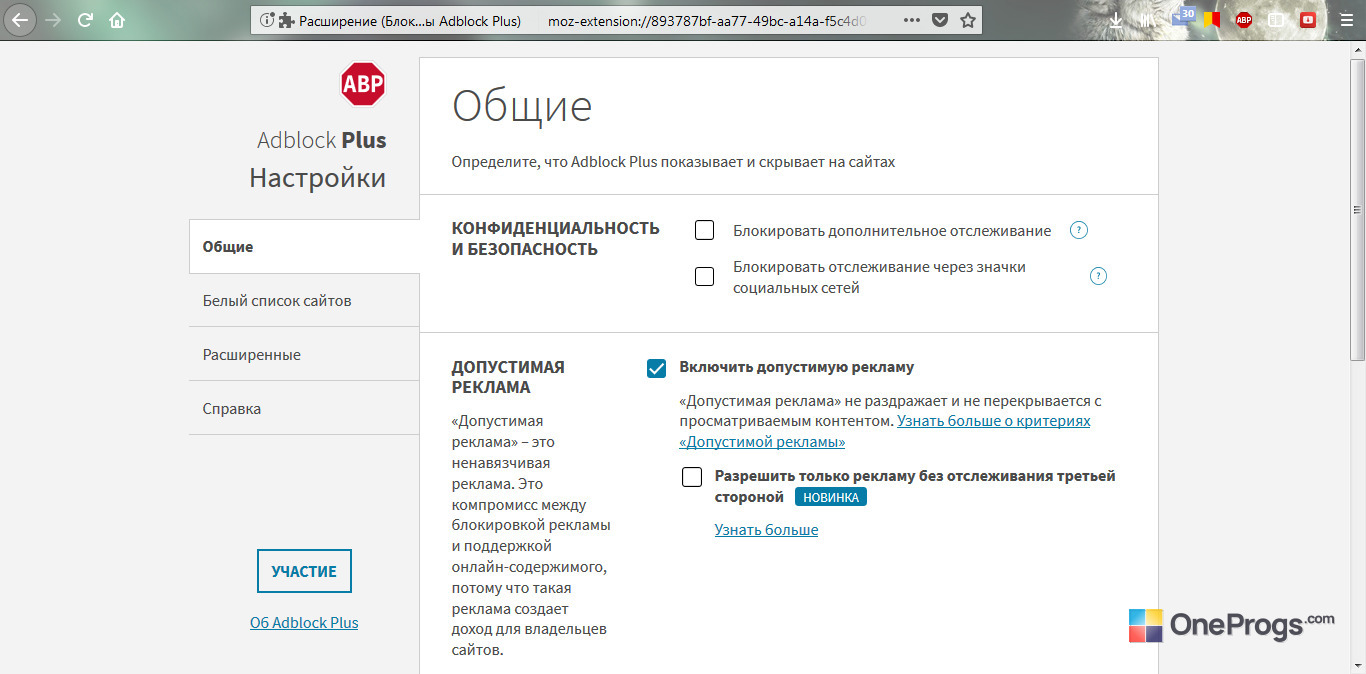The height and width of the screenshot is (674, 1366).
Task: Open help for additional tracking option
Action: (1078, 230)
